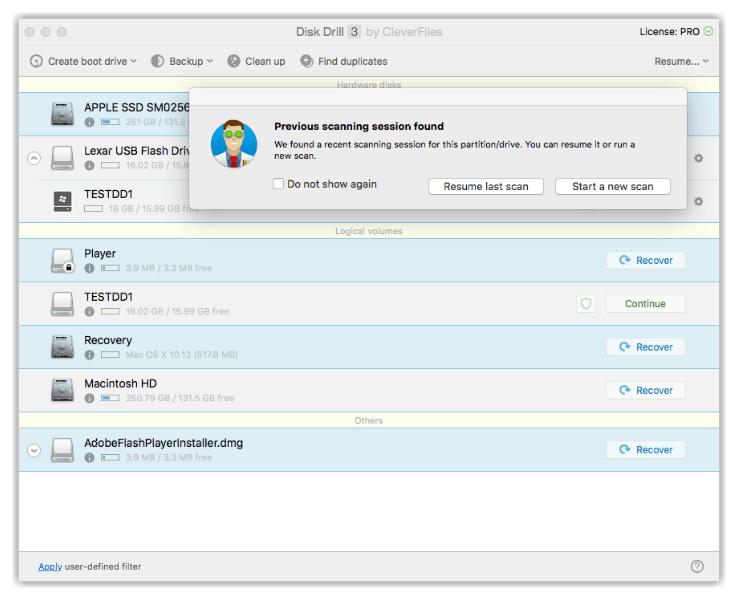Select the AdobeFlashPlayerInstaller.dmg drive icon
This screenshot has height=602, width=740.
(62, 450)
